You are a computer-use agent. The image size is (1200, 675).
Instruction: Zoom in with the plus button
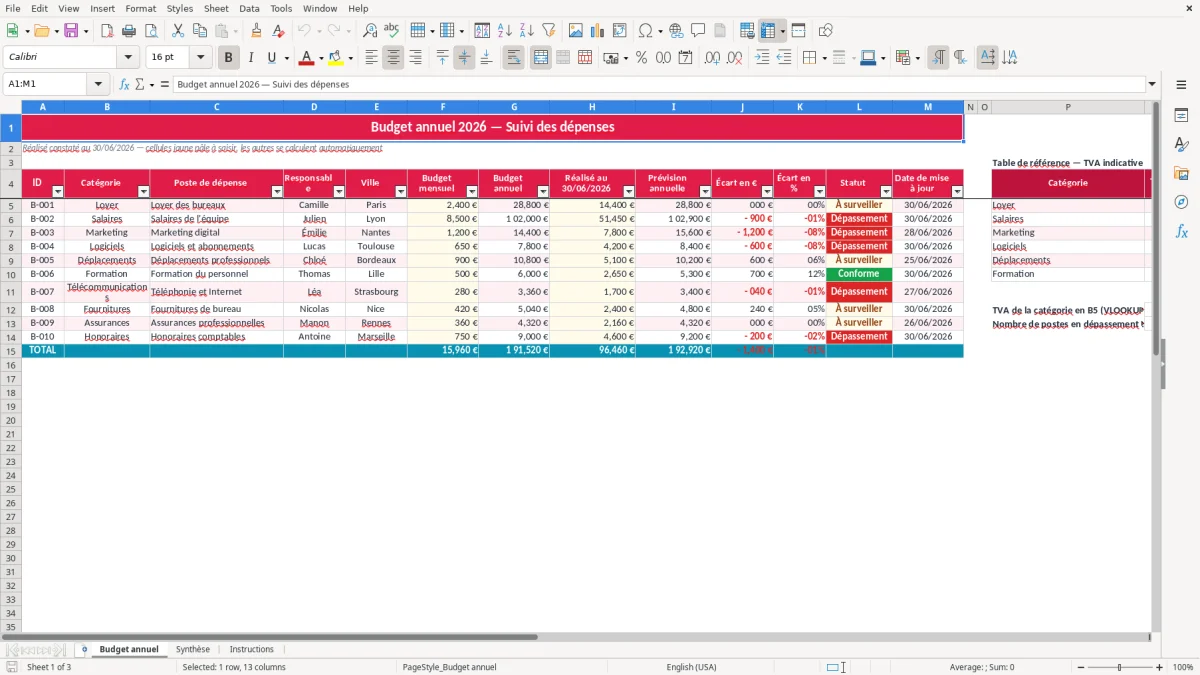pyautogui.click(x=1159, y=667)
